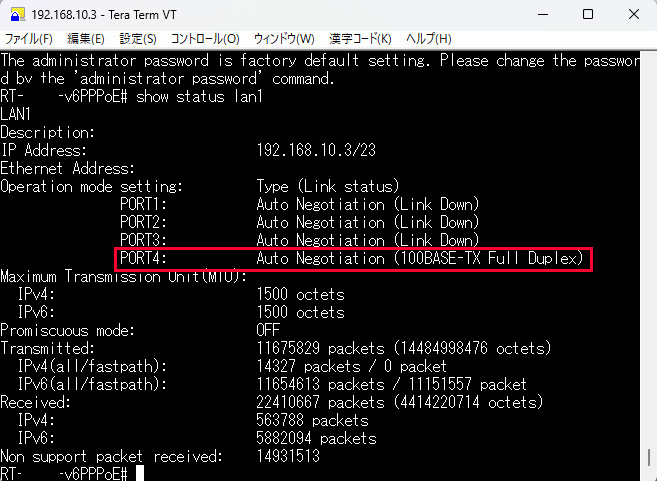This screenshot has width=657, height=481.
Task: Click 'Maximum Transmission Unit(MTU):' label
Action: tap(124, 277)
